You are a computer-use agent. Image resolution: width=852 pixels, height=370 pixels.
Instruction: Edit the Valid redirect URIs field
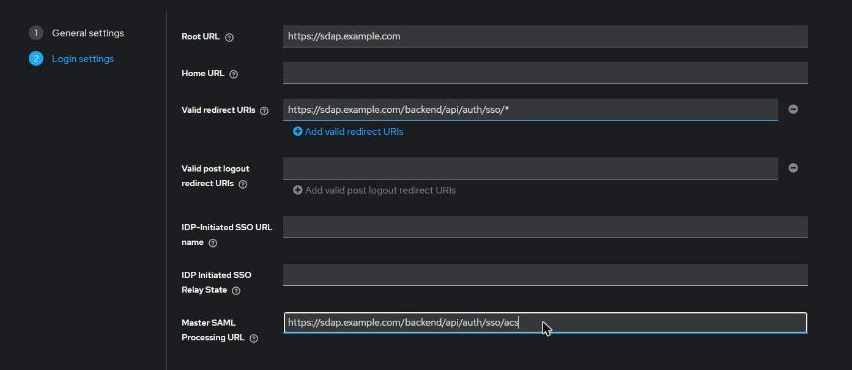tap(530, 110)
